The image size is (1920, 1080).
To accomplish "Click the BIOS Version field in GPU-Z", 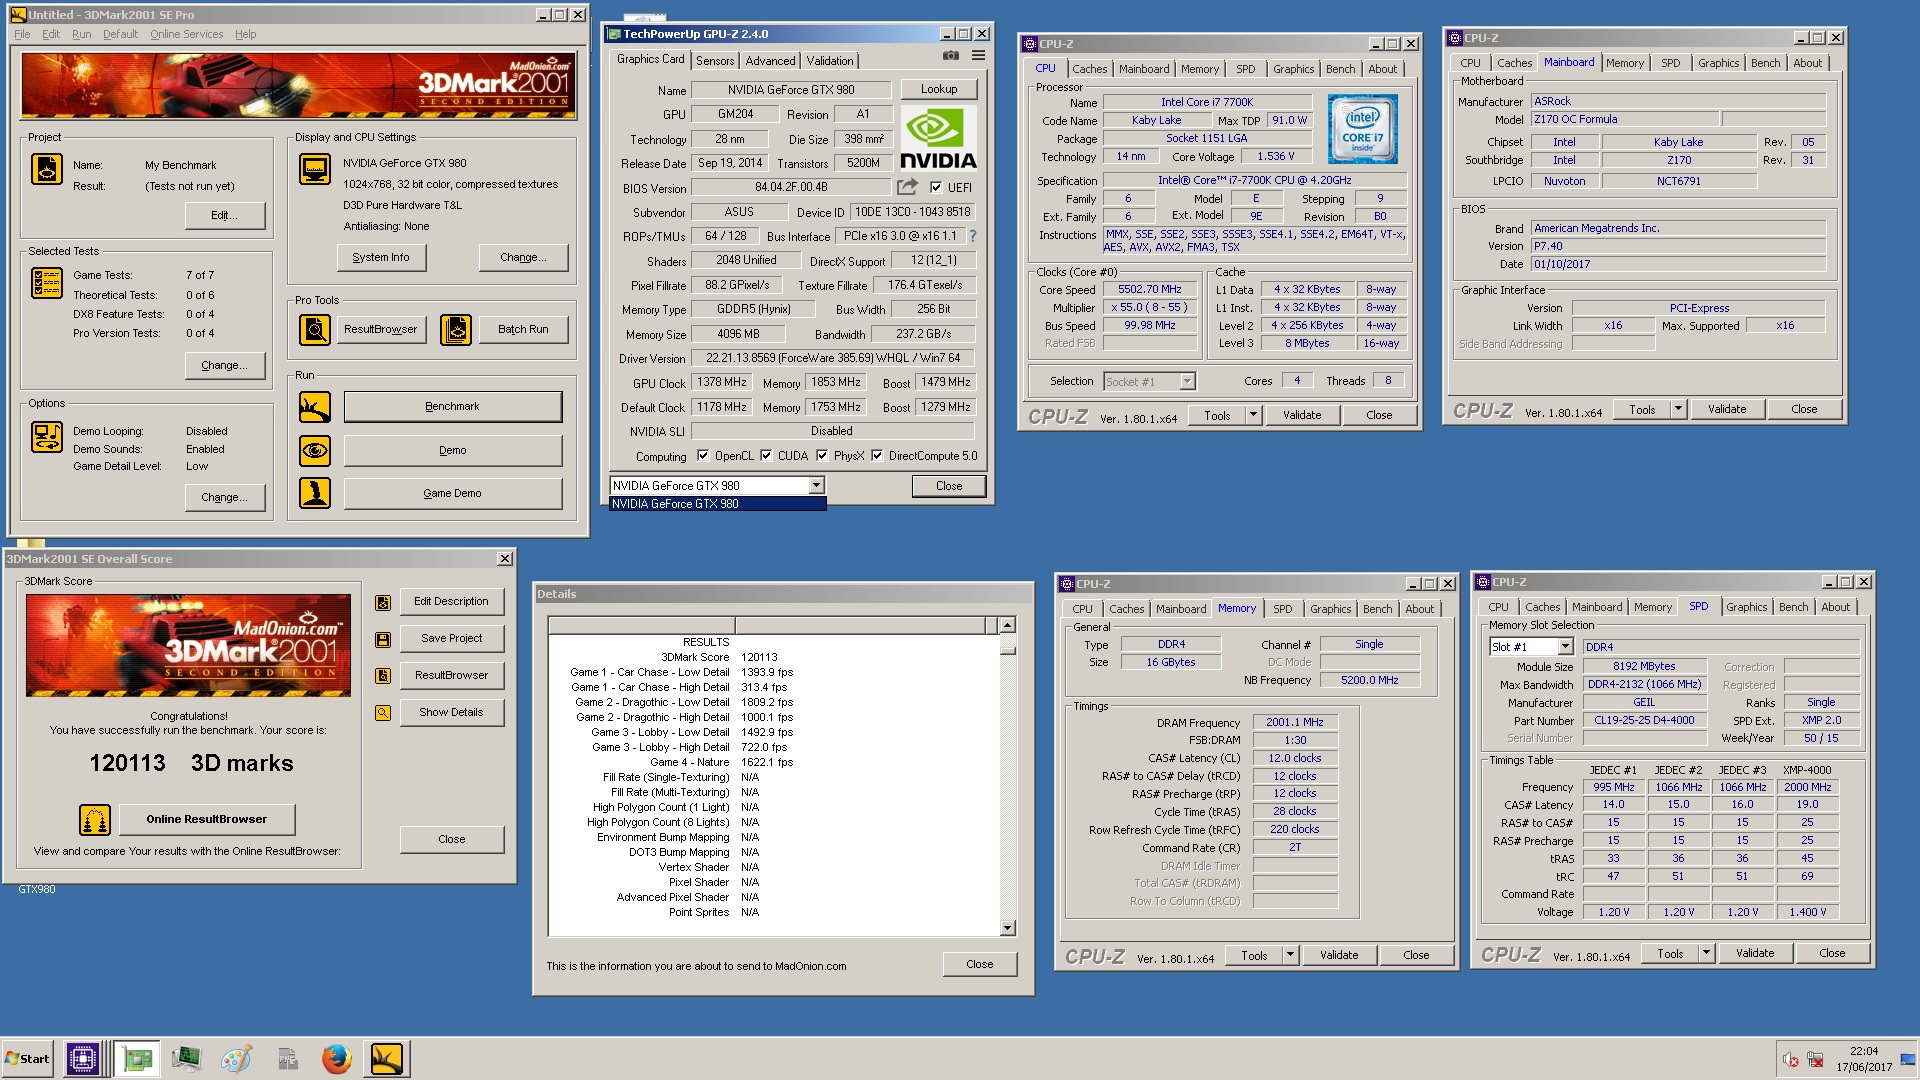I will (790, 187).
